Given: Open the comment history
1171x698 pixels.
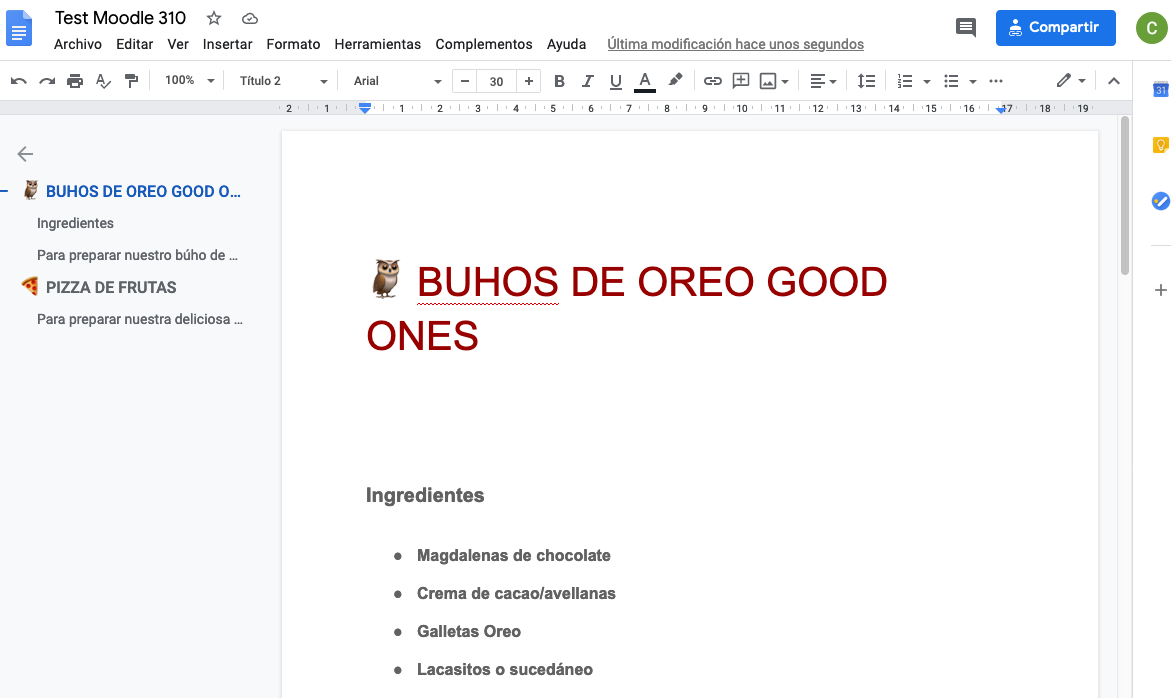Looking at the screenshot, I should [966, 28].
